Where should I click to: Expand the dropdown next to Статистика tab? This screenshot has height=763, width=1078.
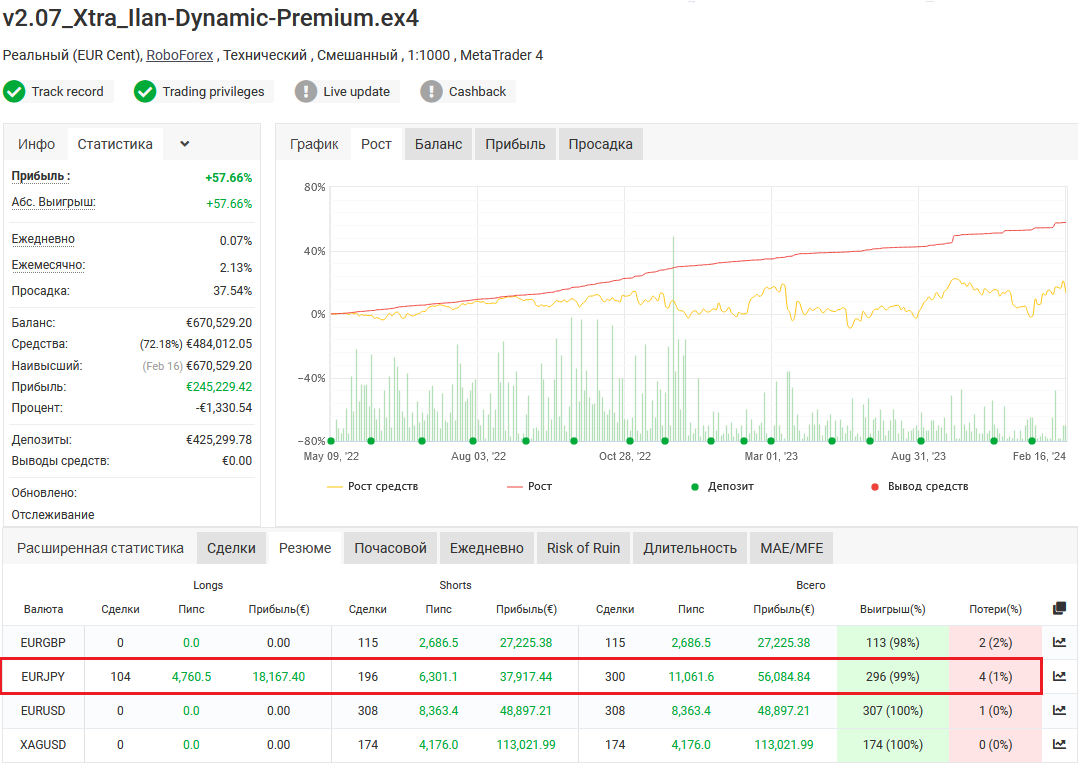coord(185,144)
